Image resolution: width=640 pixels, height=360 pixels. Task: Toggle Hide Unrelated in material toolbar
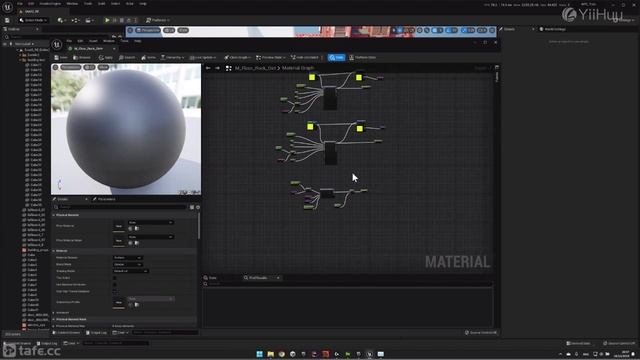click(x=304, y=58)
